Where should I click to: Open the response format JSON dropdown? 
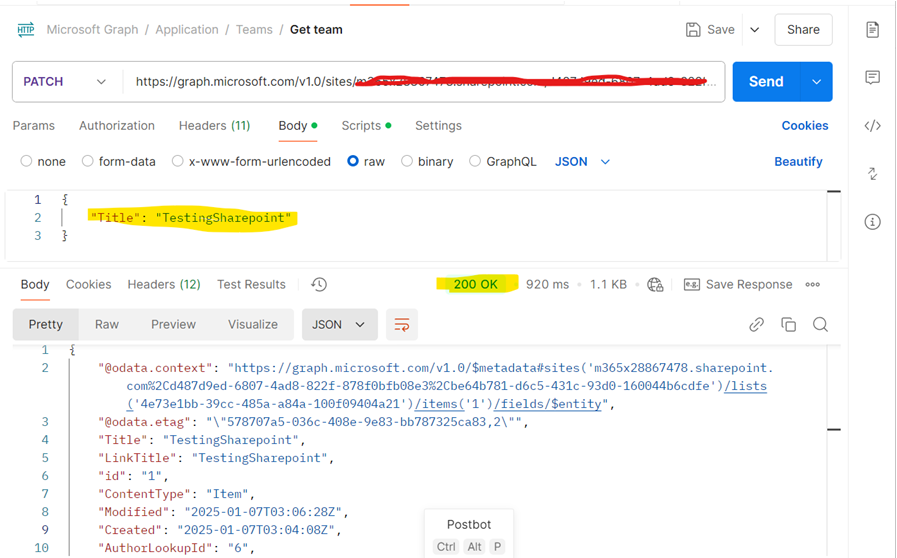click(x=339, y=324)
